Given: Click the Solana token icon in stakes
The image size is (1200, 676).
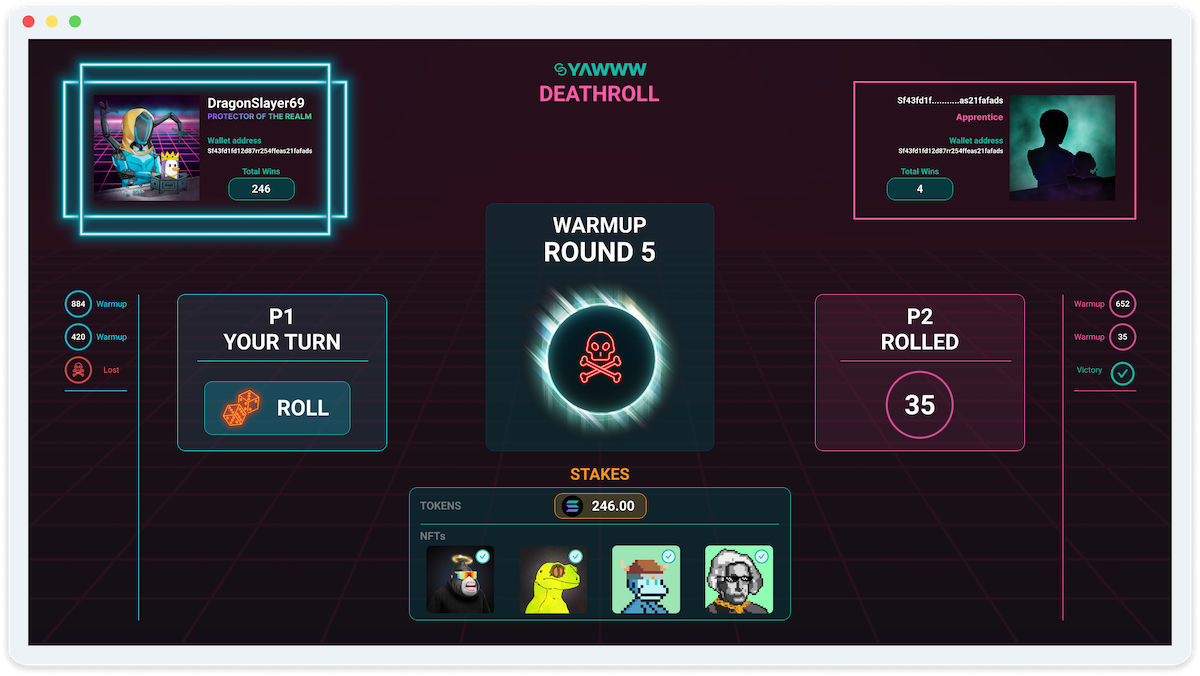Looking at the screenshot, I should (572, 506).
